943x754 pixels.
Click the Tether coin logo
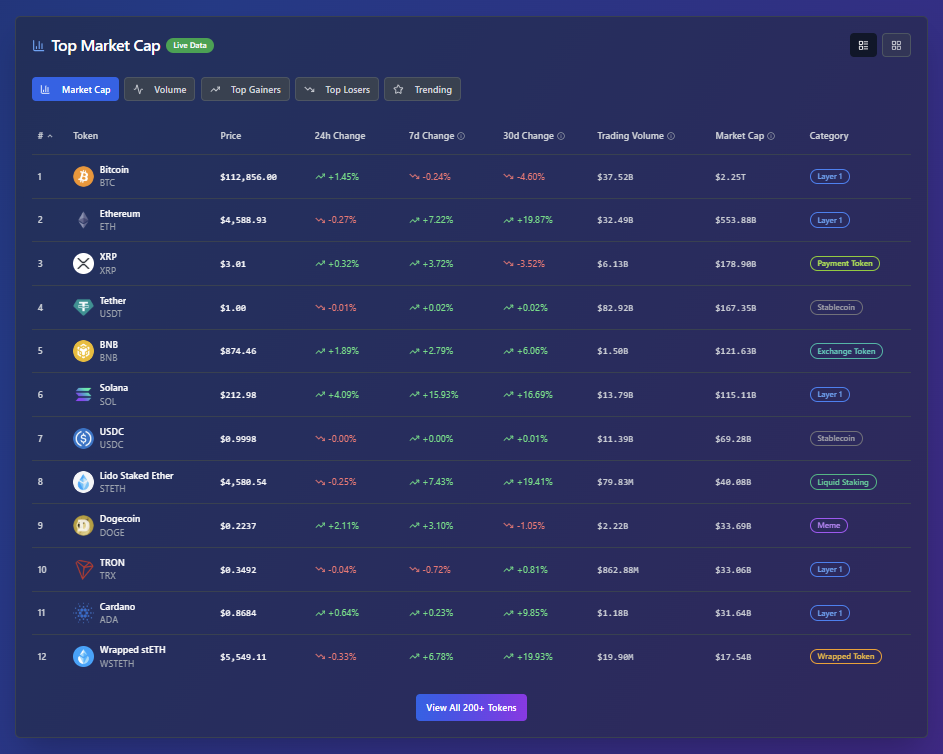pyautogui.click(x=84, y=307)
